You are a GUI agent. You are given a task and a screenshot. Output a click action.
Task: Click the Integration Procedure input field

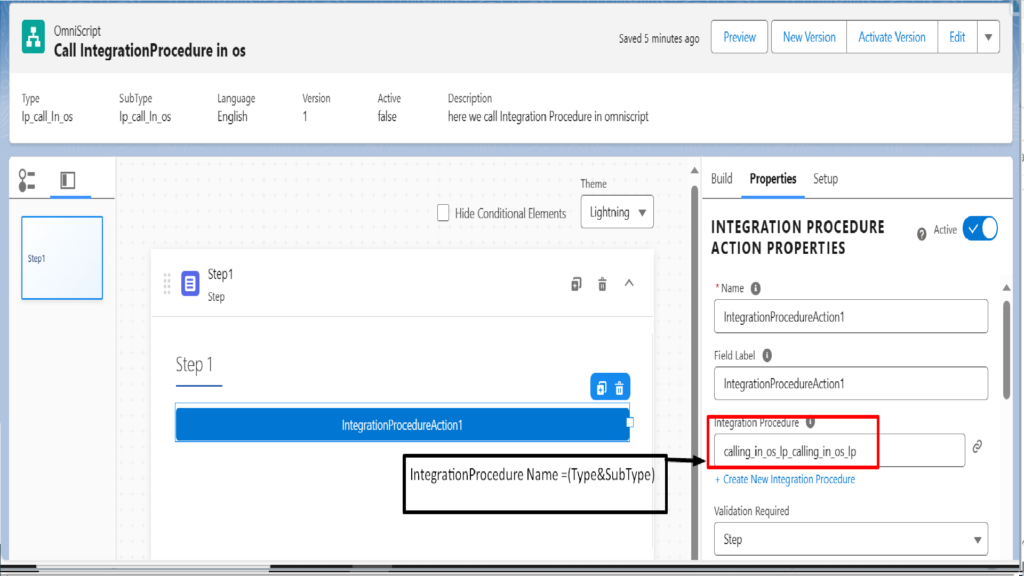point(839,451)
